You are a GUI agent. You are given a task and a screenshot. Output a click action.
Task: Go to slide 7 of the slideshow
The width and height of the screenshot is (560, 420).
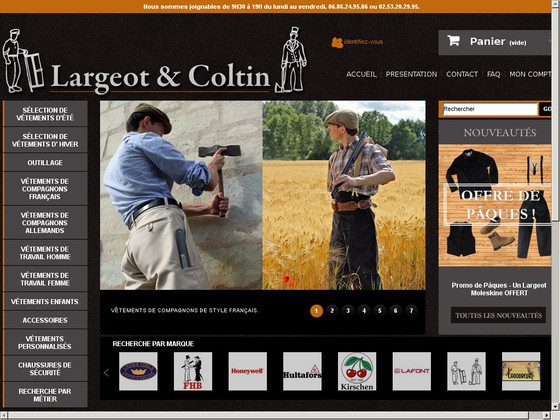[x=411, y=311]
